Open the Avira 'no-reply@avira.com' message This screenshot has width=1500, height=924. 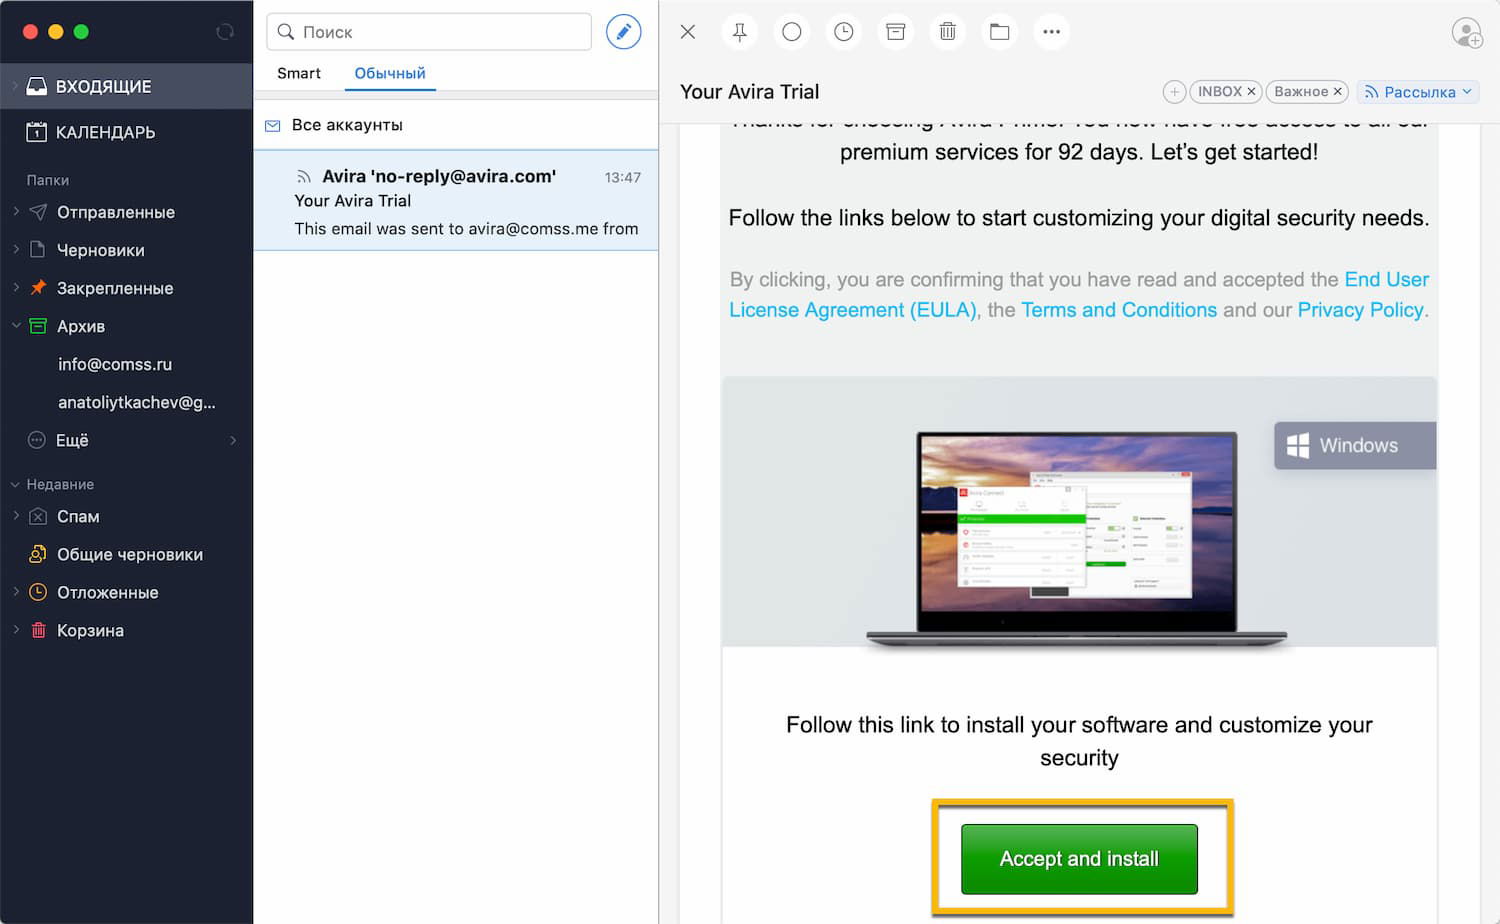[x=456, y=201]
